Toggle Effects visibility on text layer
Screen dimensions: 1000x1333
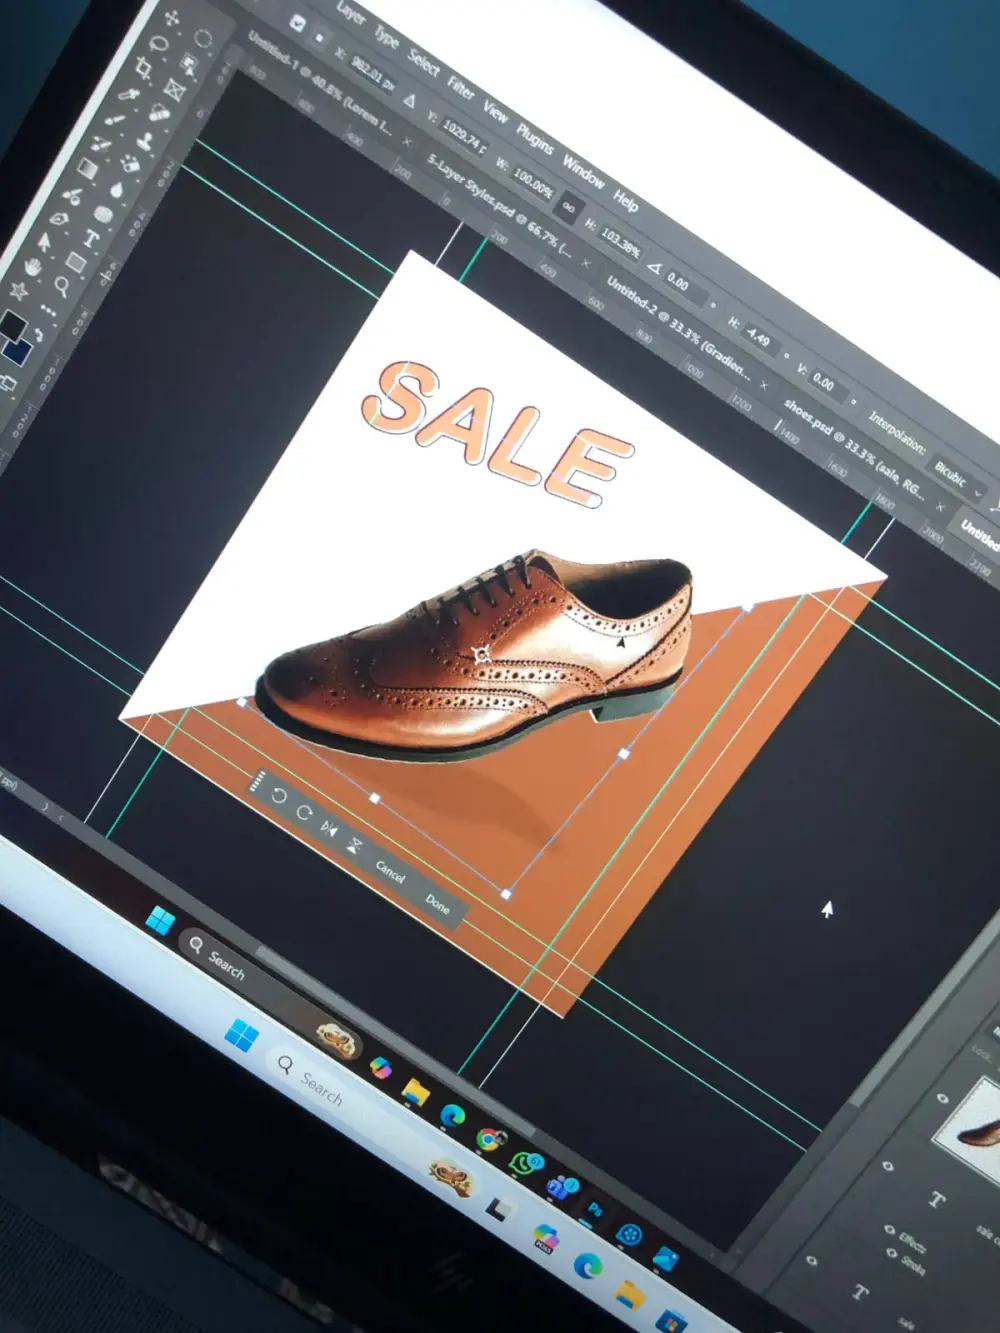click(889, 1229)
